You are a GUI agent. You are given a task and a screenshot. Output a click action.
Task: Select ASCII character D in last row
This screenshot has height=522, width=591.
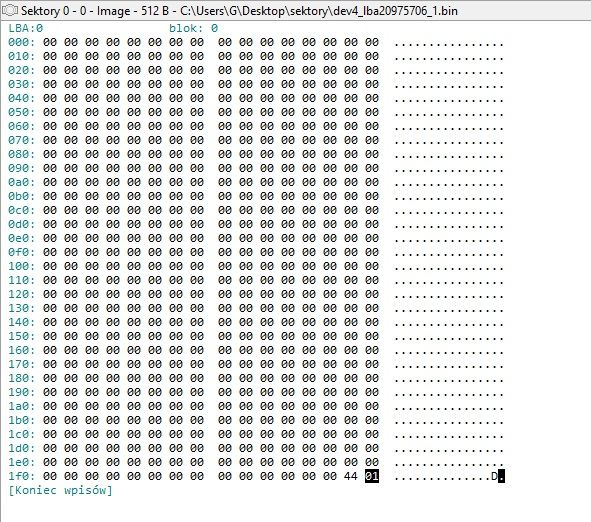coord(494,476)
